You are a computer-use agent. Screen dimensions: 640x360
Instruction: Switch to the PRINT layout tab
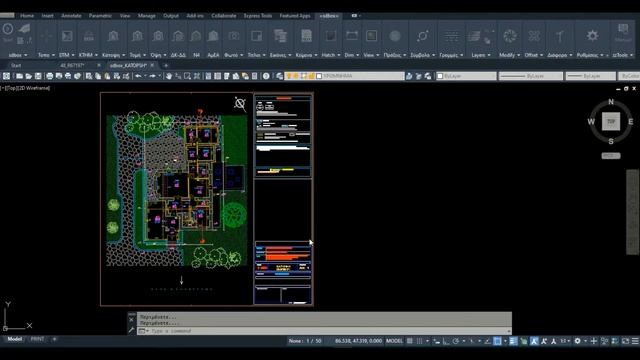(38, 339)
